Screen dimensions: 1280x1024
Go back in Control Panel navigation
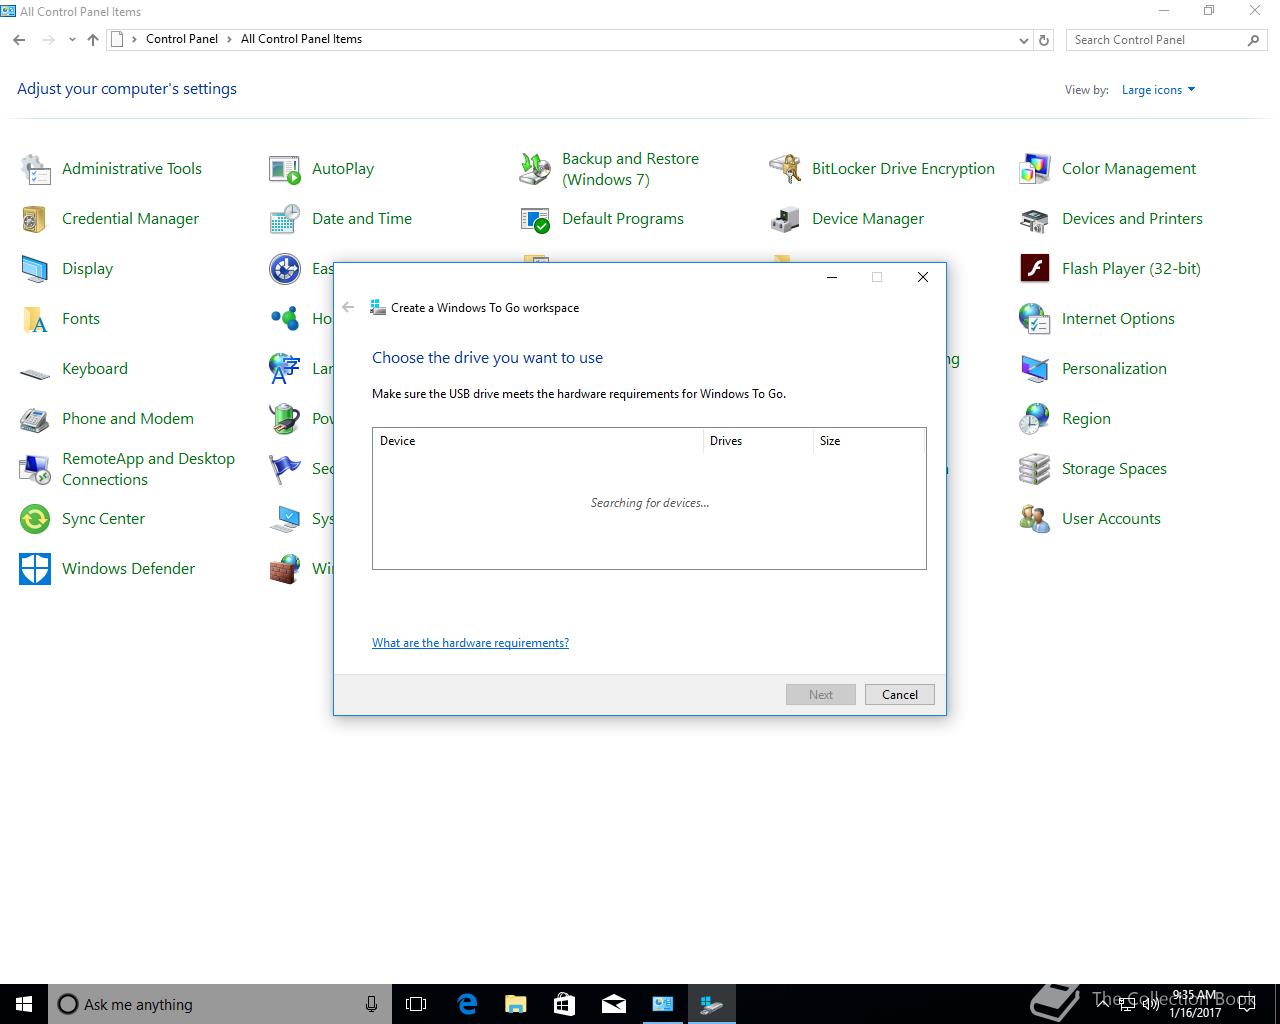pos(19,40)
